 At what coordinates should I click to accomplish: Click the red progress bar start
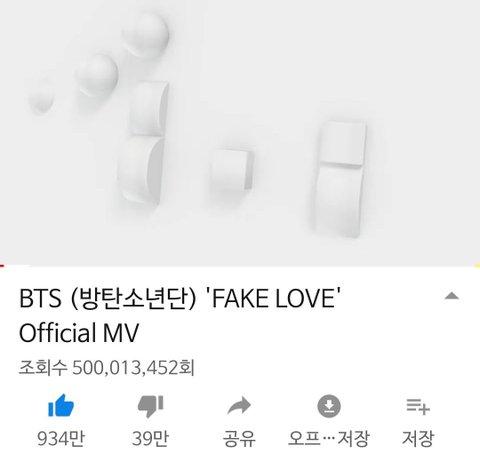[2, 266]
